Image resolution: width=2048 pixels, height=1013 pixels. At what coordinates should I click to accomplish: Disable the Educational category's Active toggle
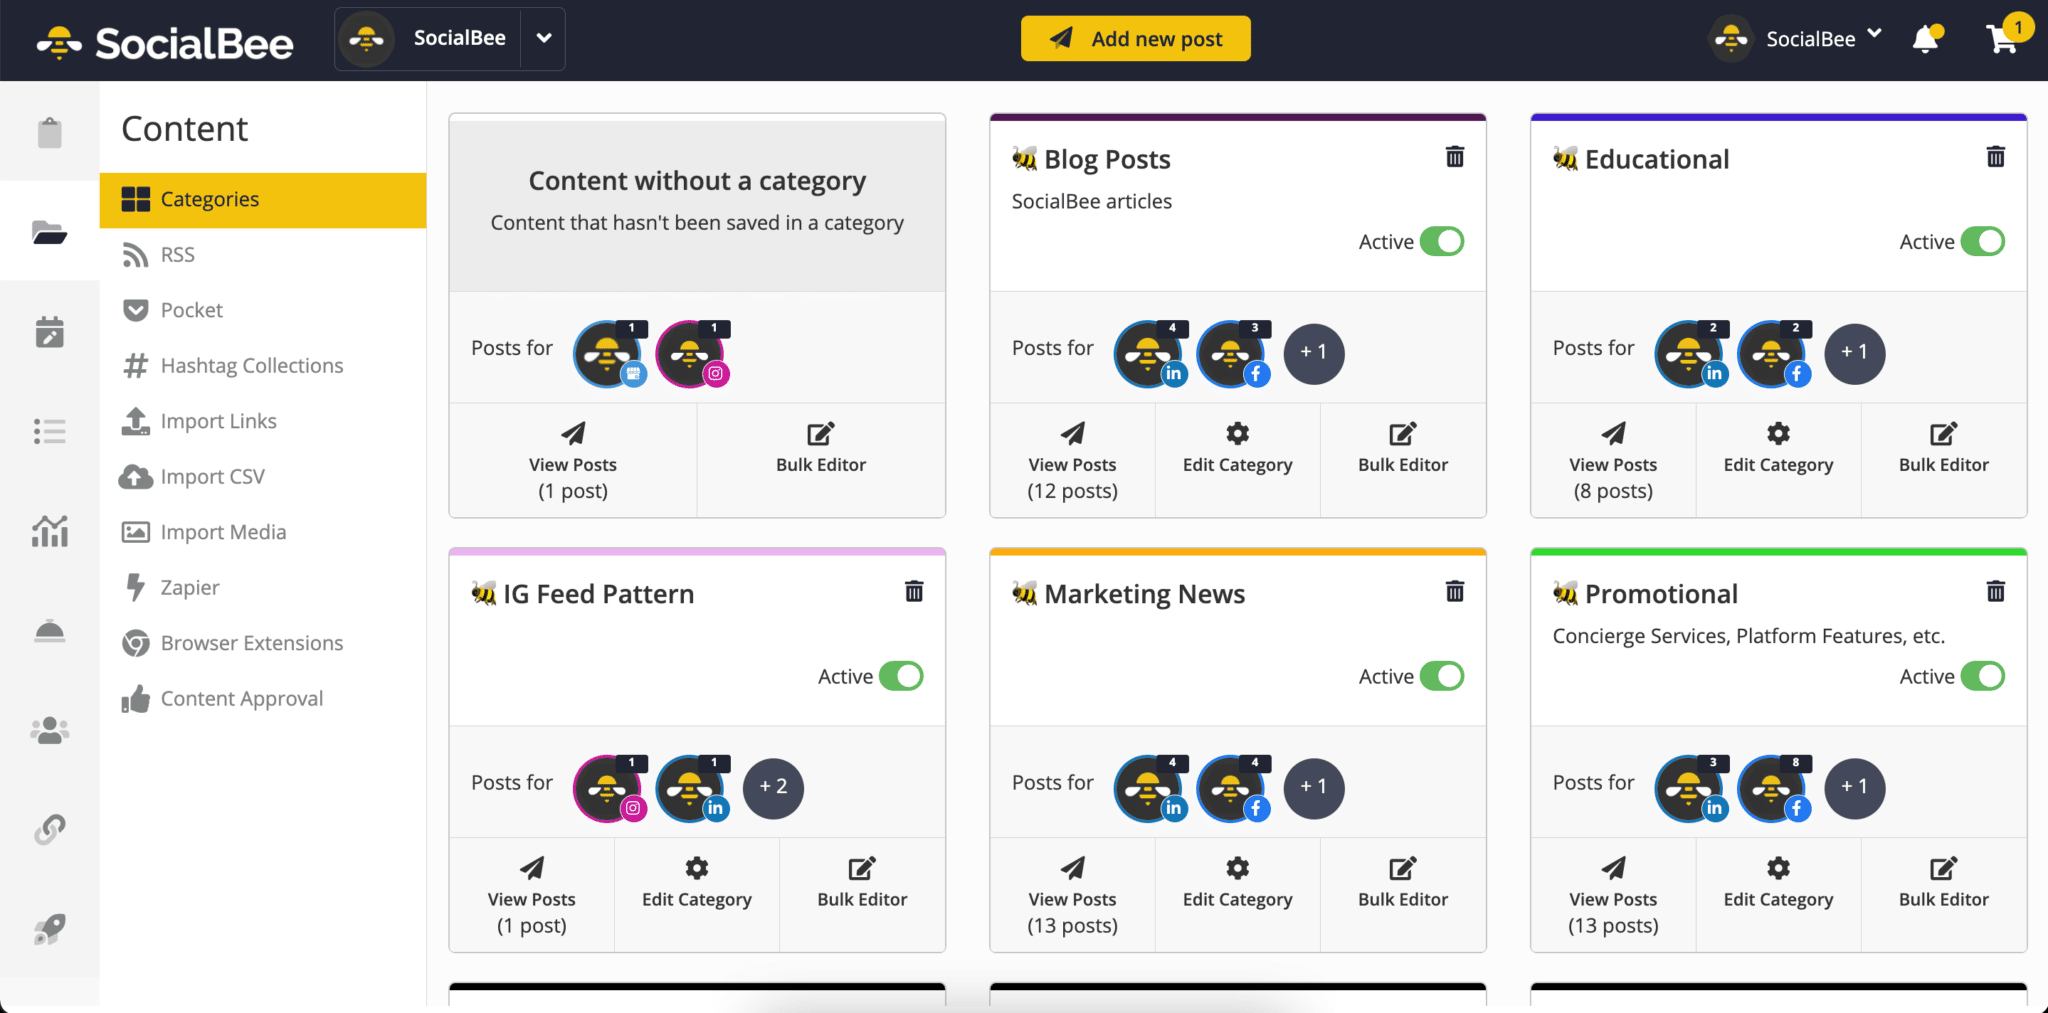[1984, 241]
